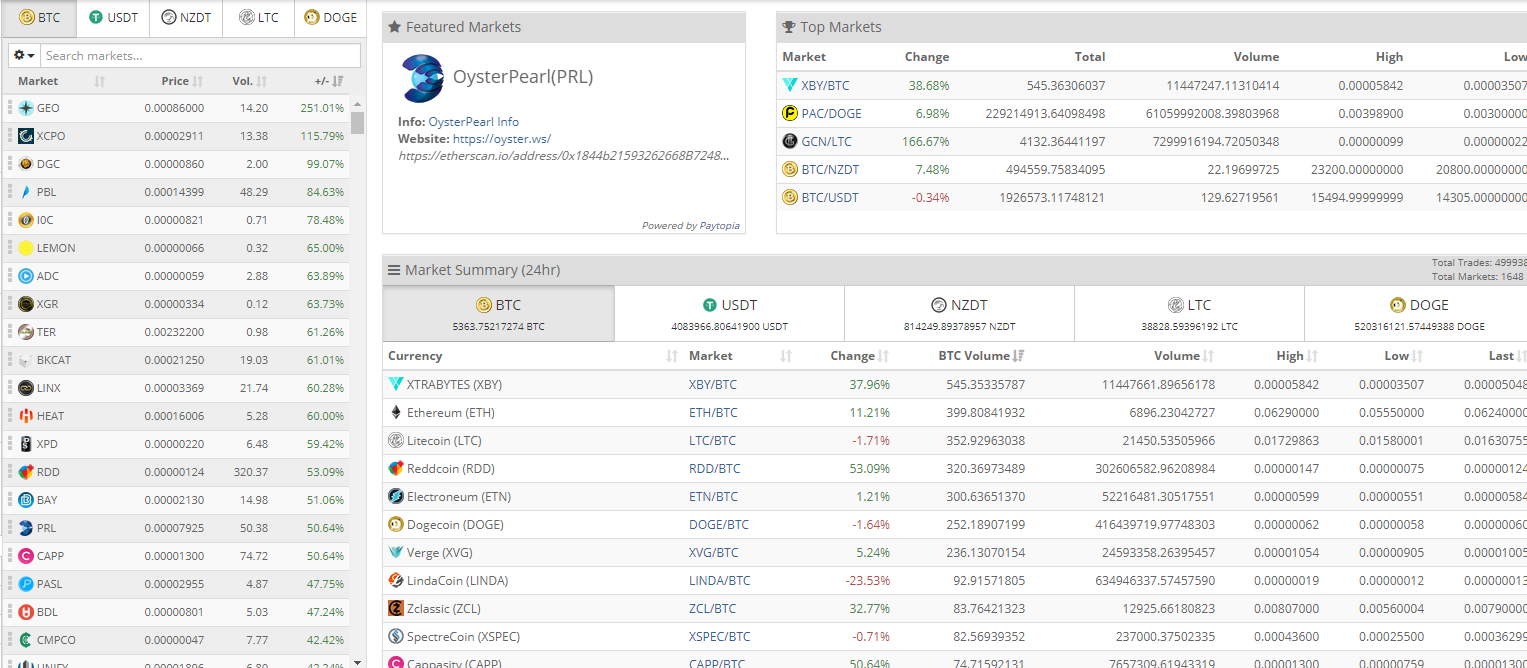Click the BTC/NZDT row in Top Markets
The width and height of the screenshot is (1527, 668).
pos(1154,170)
